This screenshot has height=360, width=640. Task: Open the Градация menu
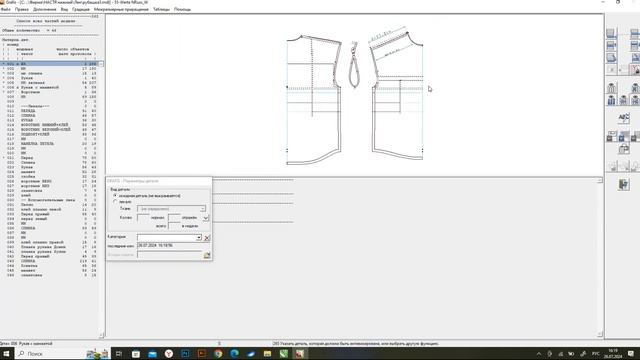tap(81, 9)
